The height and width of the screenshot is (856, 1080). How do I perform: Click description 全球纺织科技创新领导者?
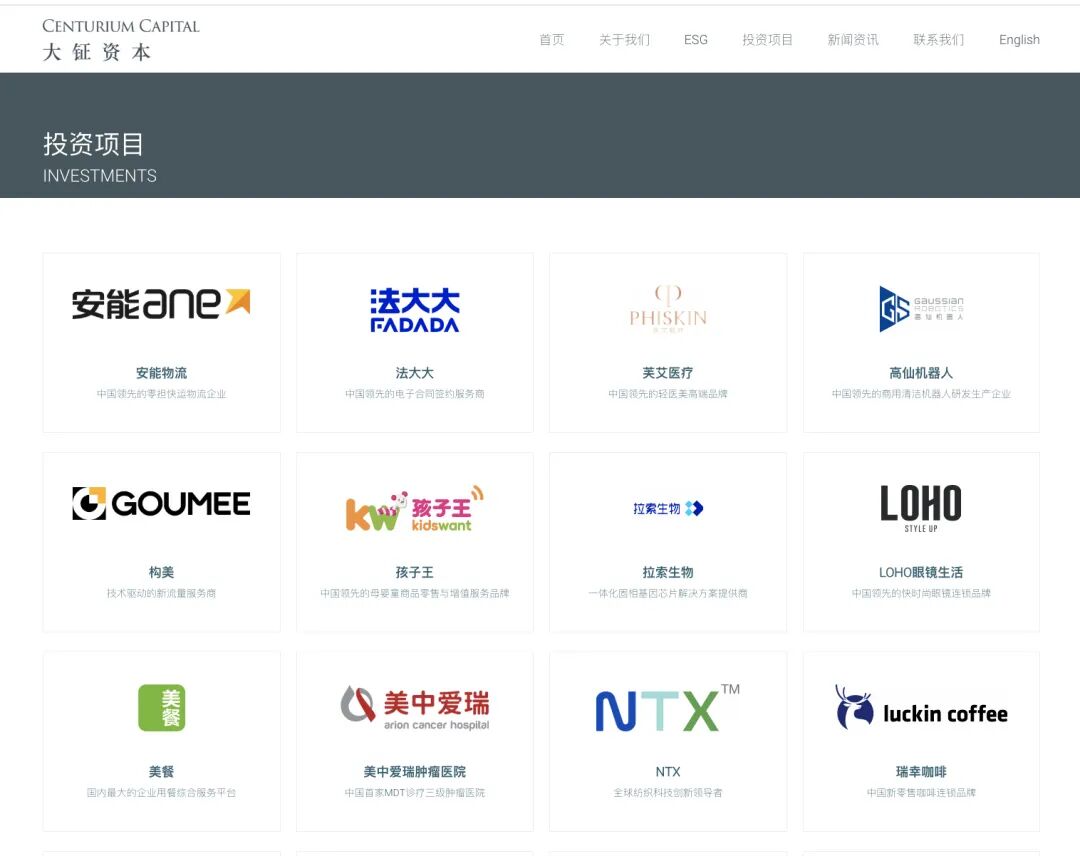667,793
